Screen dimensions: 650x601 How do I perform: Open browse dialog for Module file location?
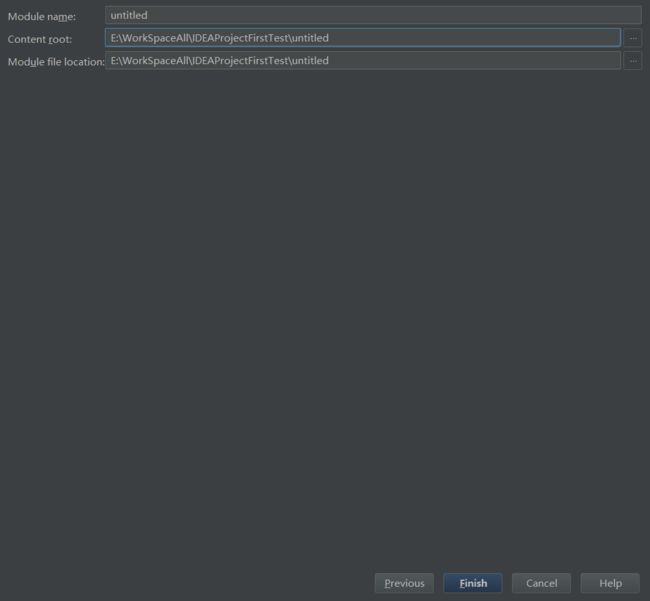point(633,61)
